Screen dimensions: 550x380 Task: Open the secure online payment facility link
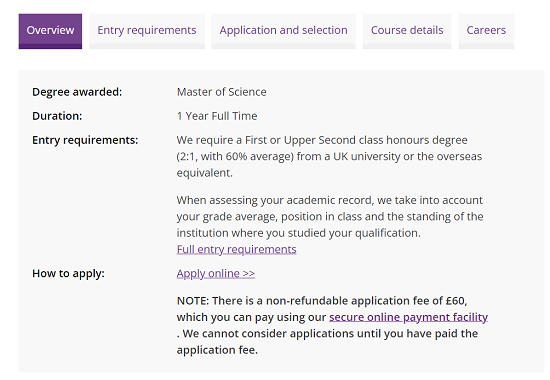click(408, 317)
